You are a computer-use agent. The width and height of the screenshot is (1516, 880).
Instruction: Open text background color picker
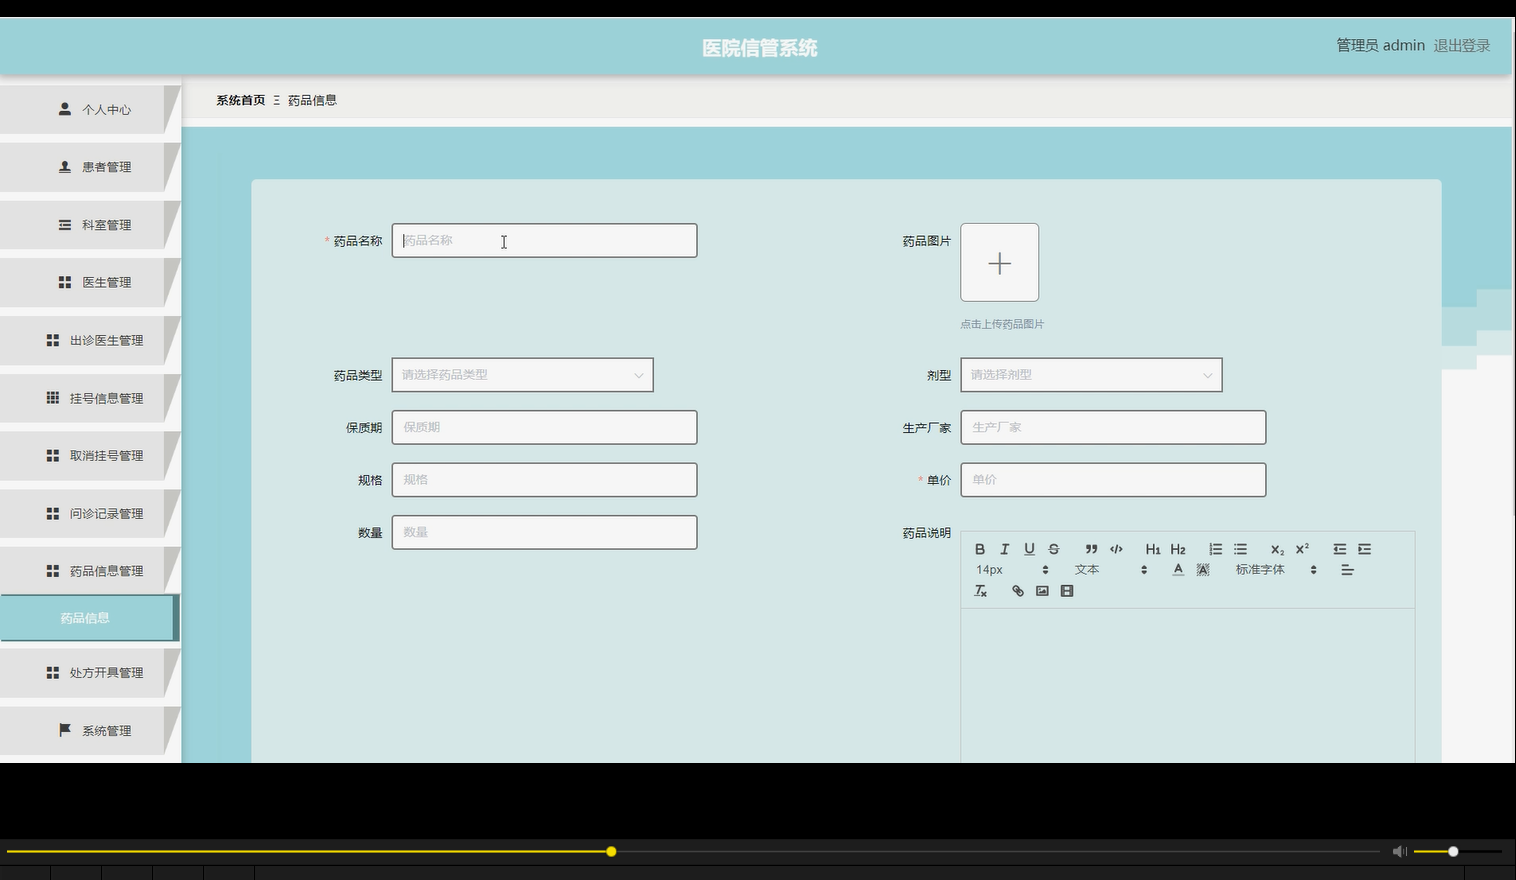tap(1203, 570)
